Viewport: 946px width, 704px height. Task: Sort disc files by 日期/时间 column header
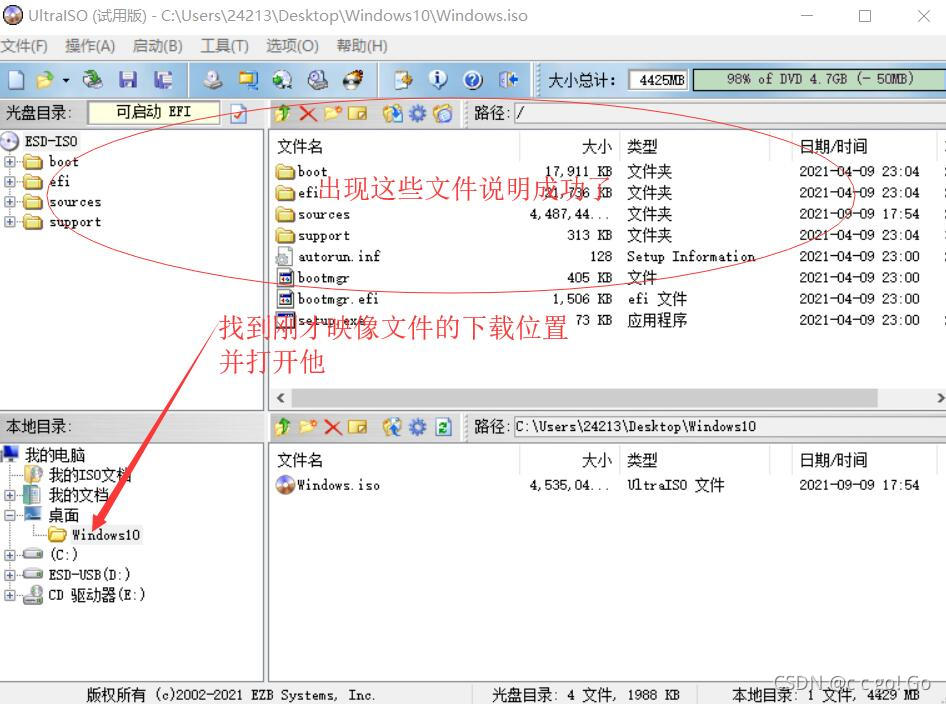[833, 147]
